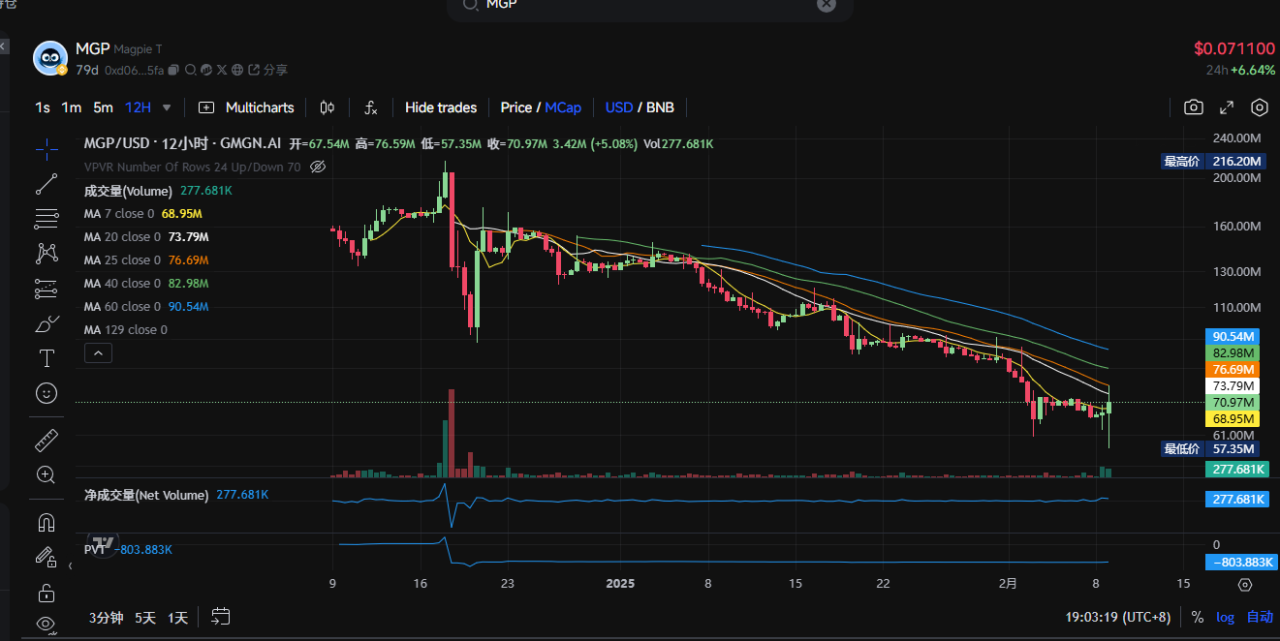
Task: Select the ruler measure tool
Action: 46,440
